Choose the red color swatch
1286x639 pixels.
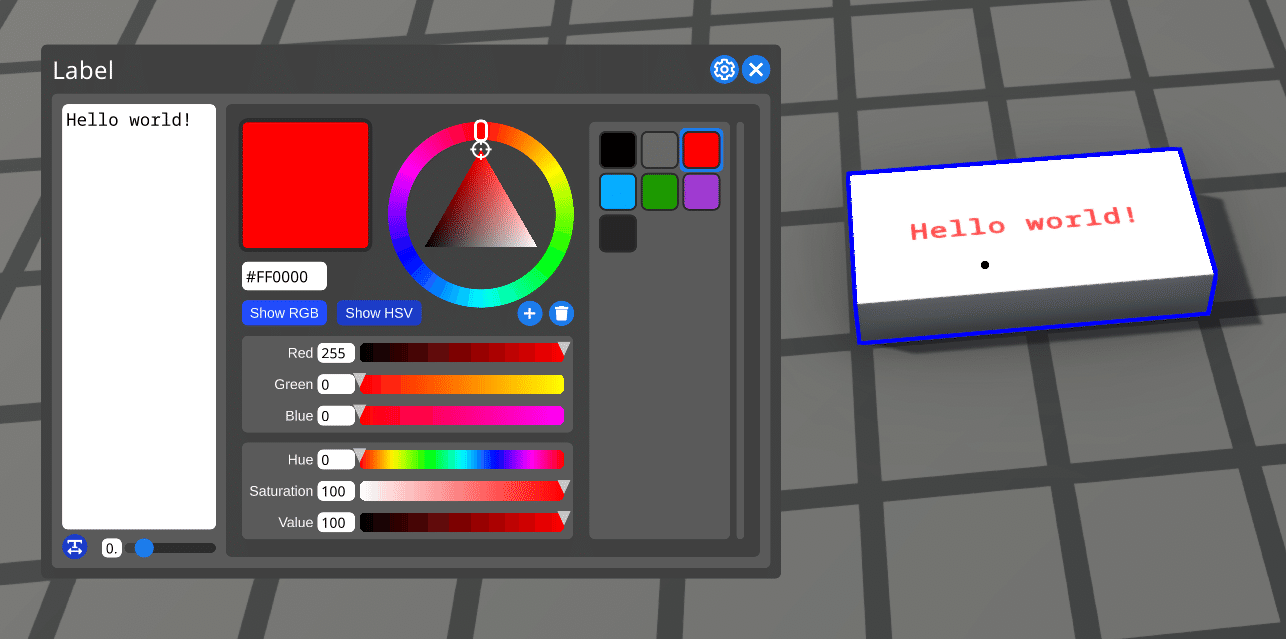click(x=701, y=150)
